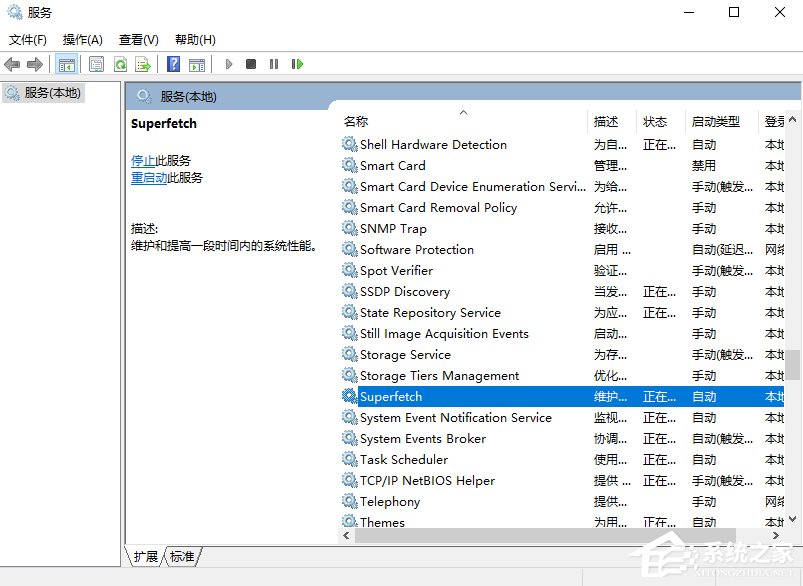Screen dimensions: 803x586
Task: Click the Back navigation arrow
Action: coord(13,64)
